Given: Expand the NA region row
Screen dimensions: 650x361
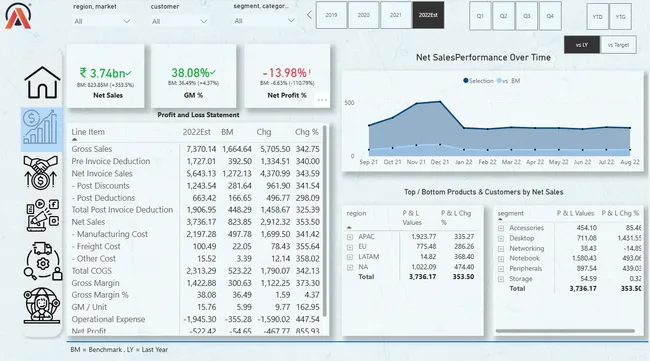Looking at the screenshot, I should pyautogui.click(x=350, y=267).
